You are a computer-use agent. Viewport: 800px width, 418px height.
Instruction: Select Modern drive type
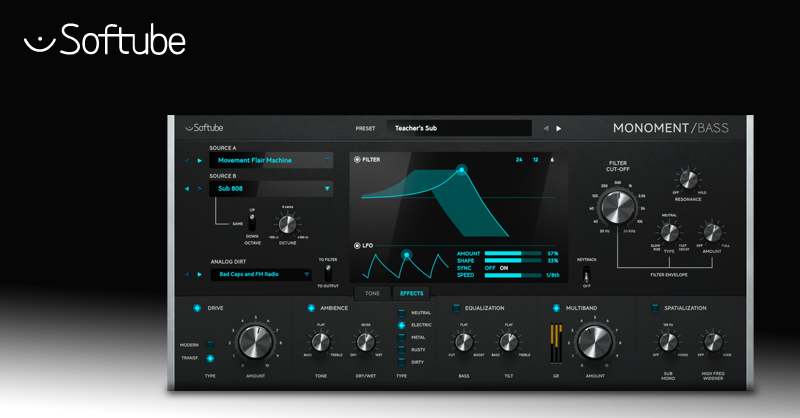tap(210, 346)
